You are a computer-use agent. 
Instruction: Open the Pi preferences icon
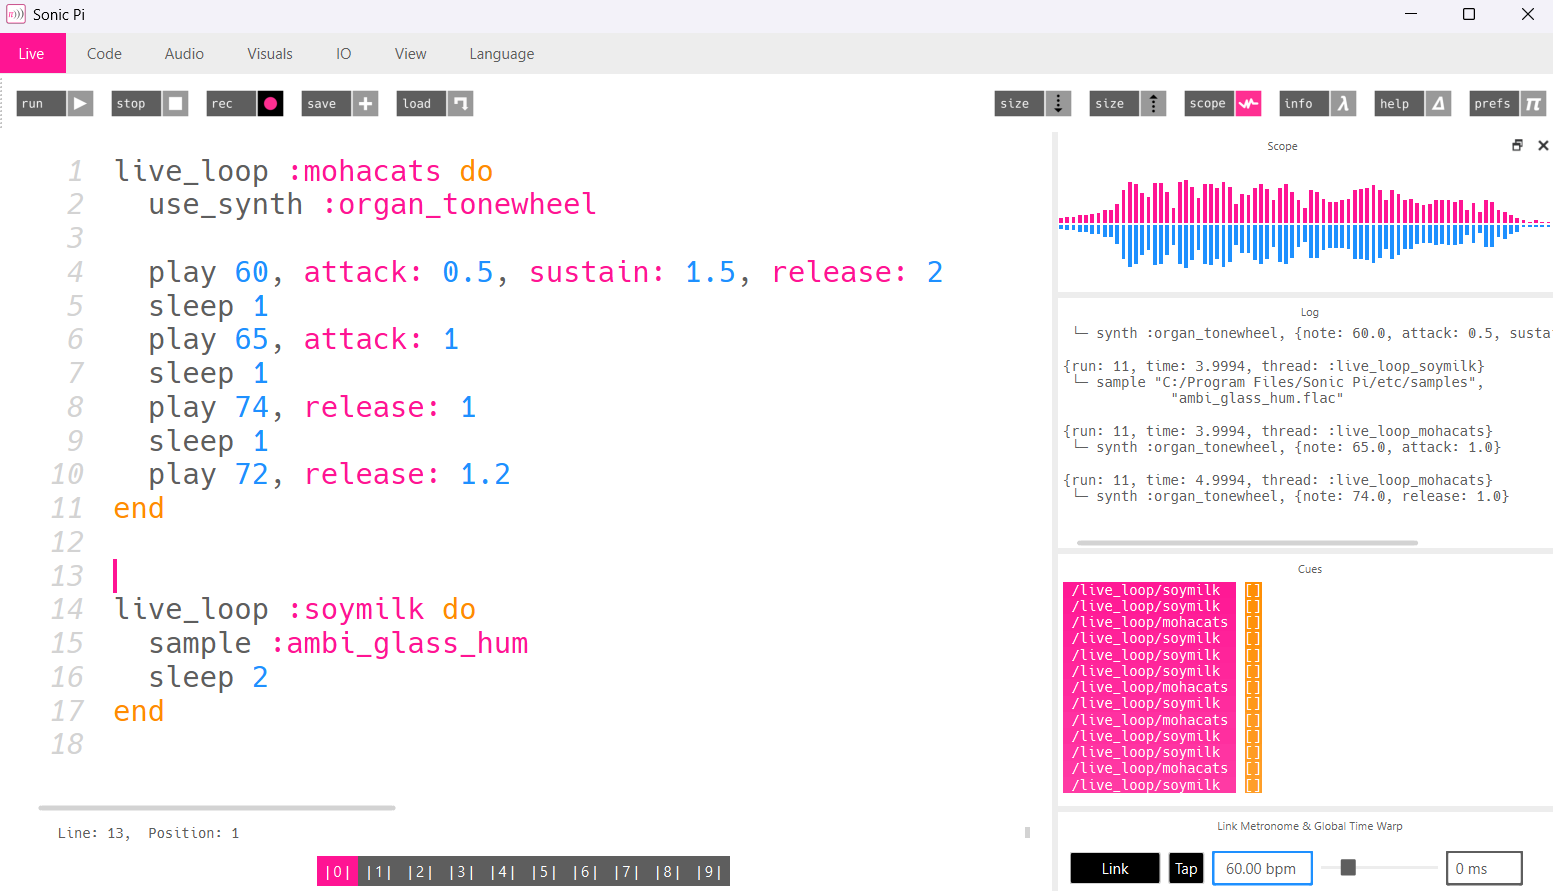pos(1532,103)
